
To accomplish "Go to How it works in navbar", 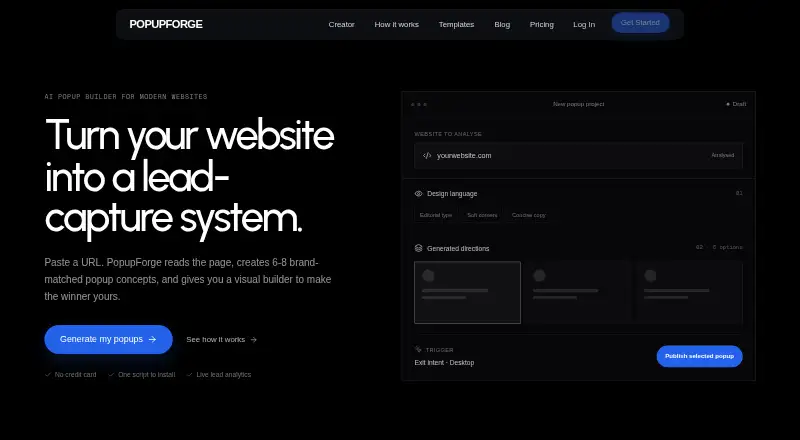I will point(396,25).
